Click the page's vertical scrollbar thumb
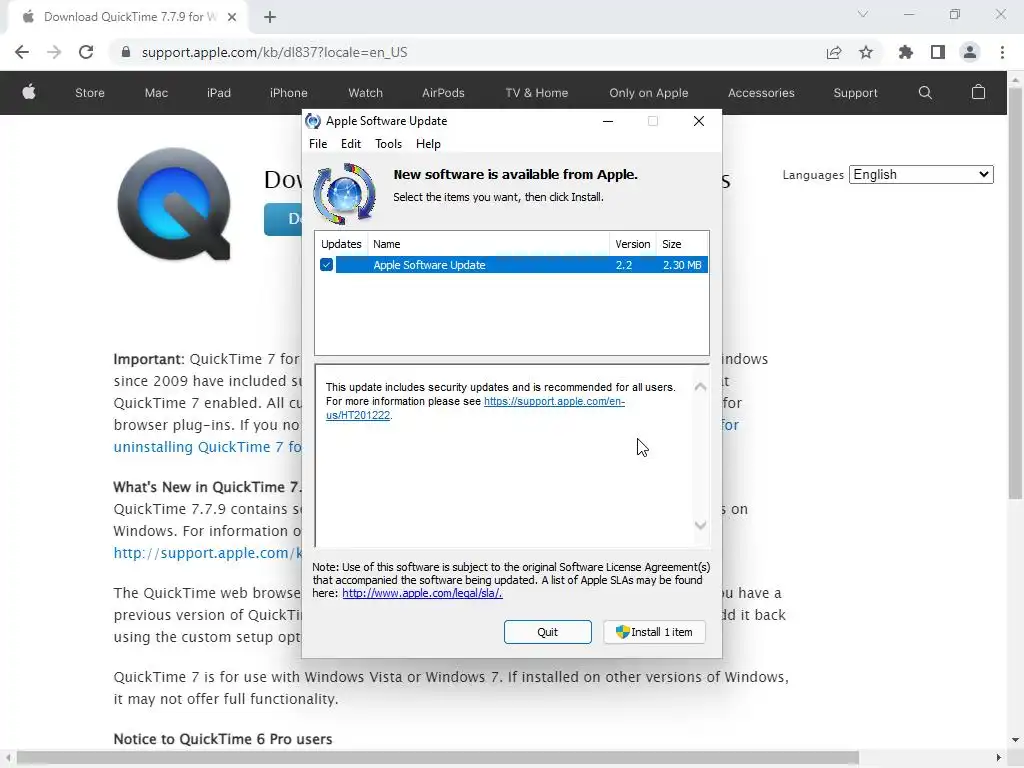 [x=1015, y=293]
